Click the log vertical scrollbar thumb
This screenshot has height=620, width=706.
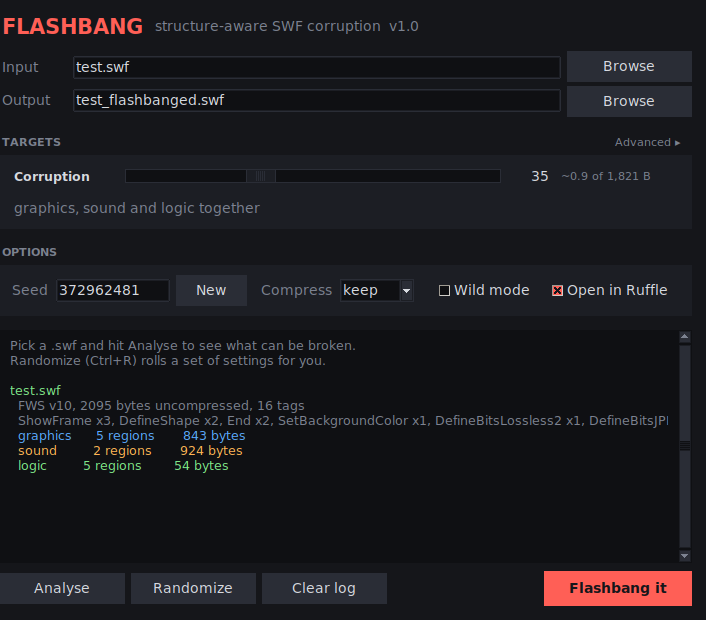coord(685,446)
